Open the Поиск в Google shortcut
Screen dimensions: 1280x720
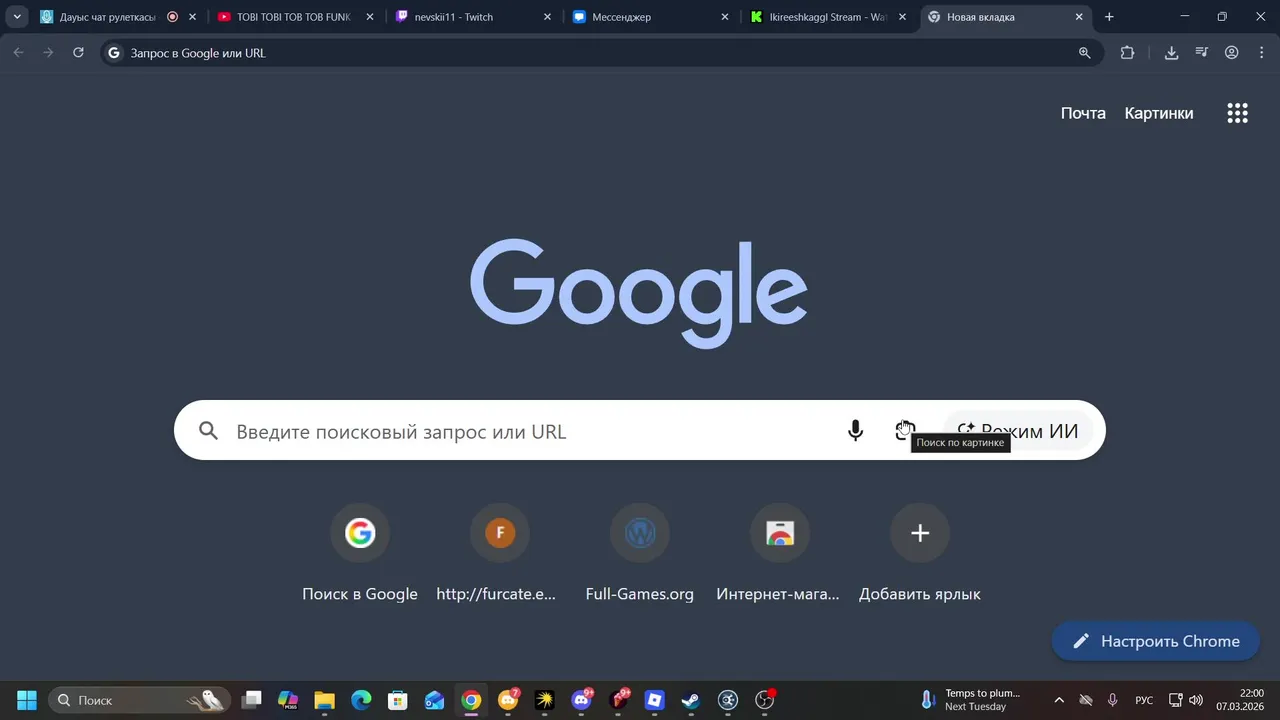tap(360, 553)
